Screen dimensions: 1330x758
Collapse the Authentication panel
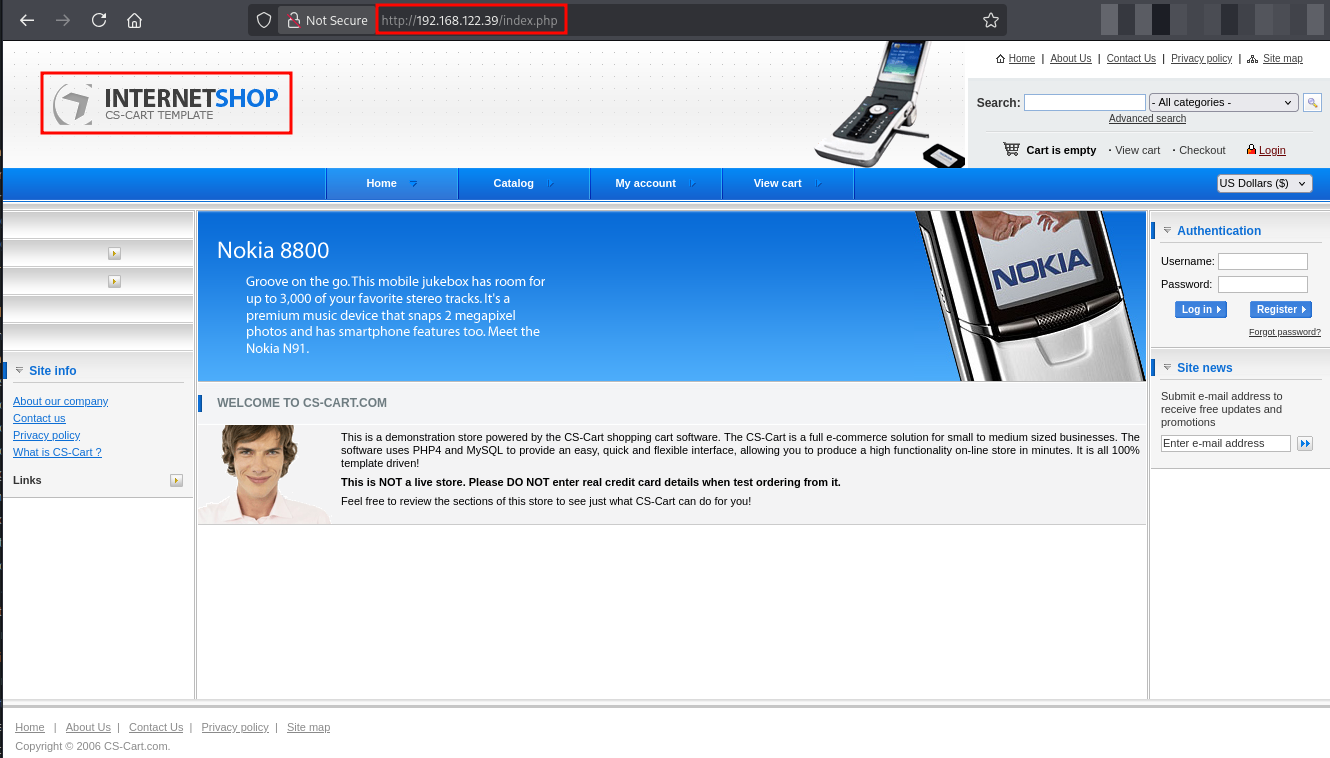1167,230
